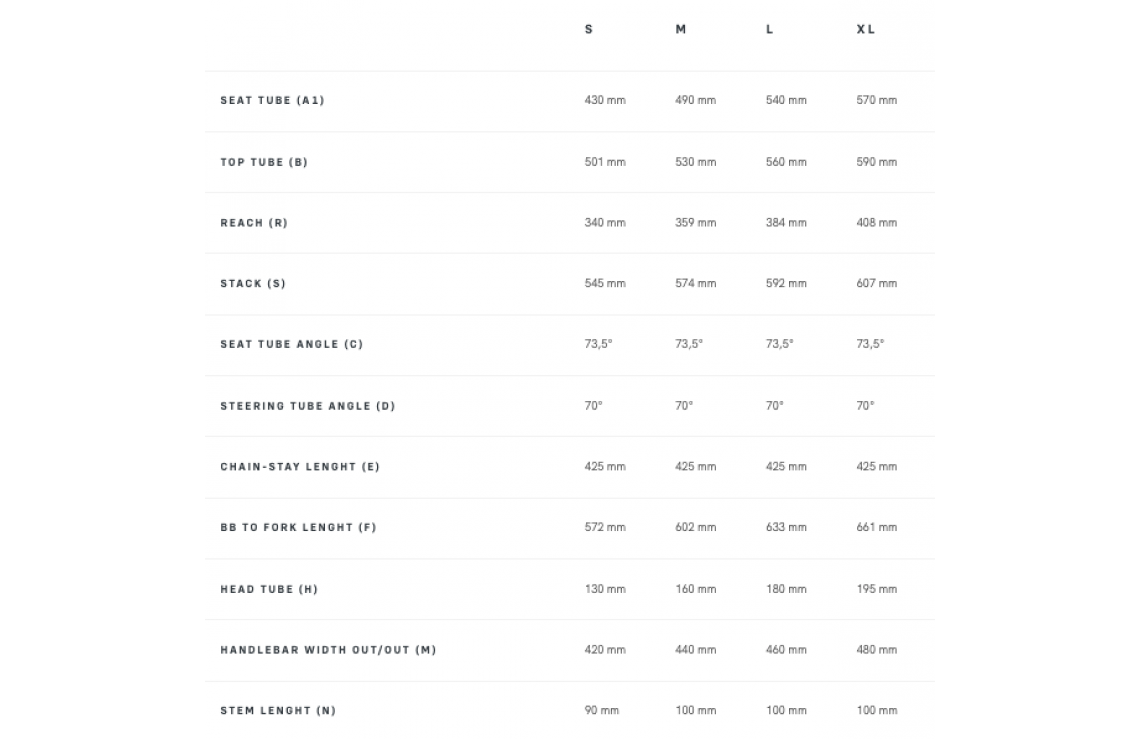Screen dimensions: 1140x739
Task: Select the Stem Lenght (N) row label
Action: coord(278,711)
